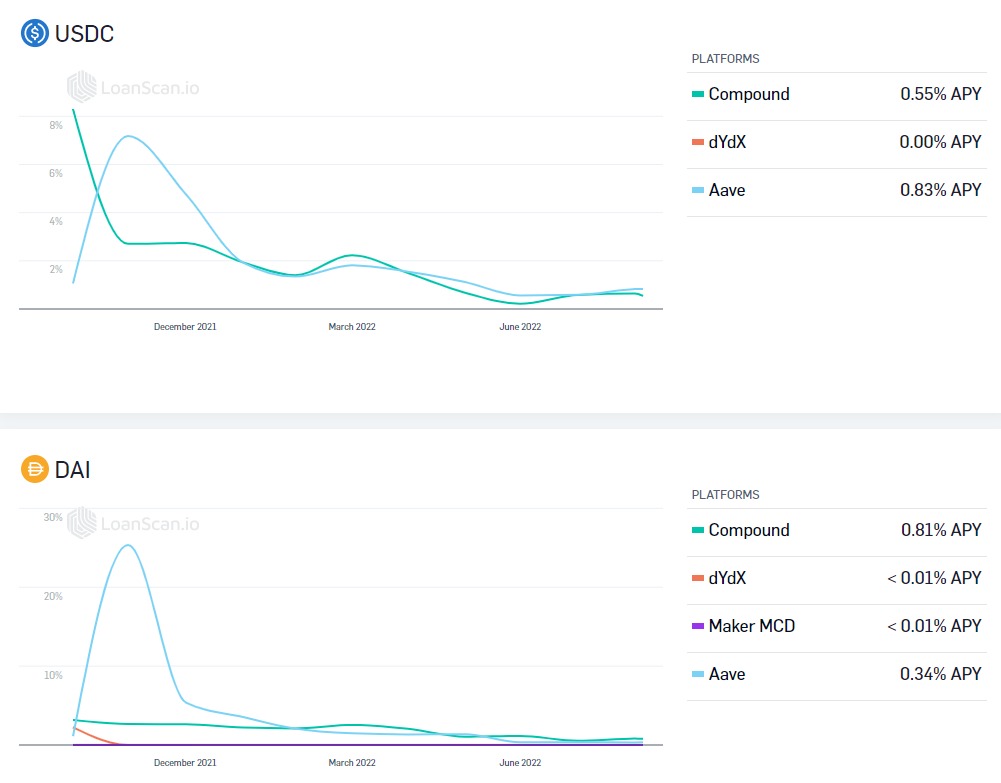Click the DAI heading text

coord(73,470)
